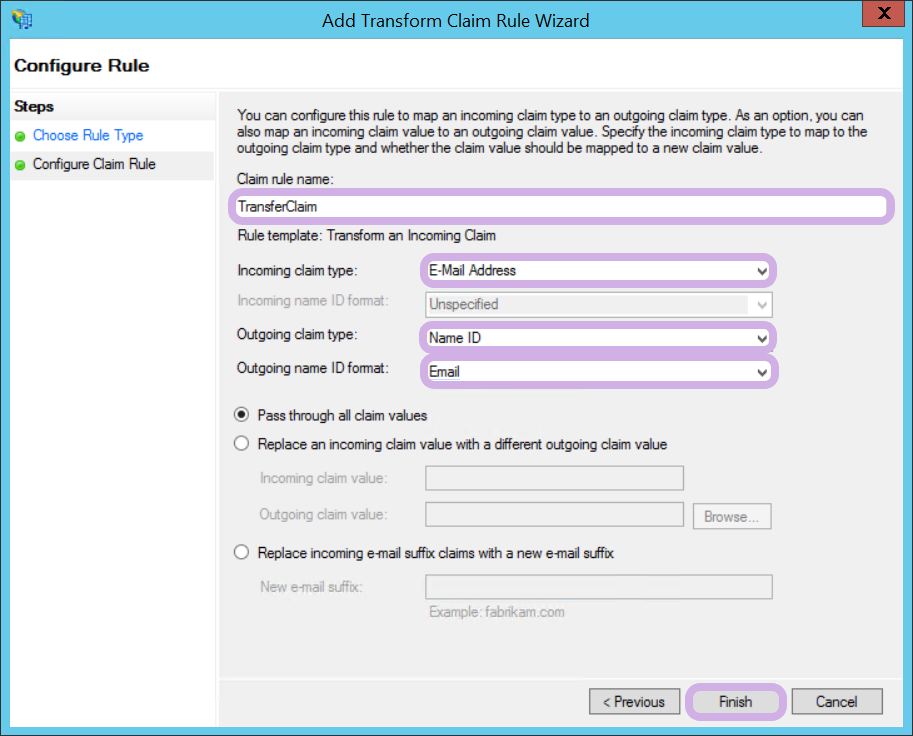Viewport: 913px width, 736px height.
Task: Cancel the wizard
Action: coord(836,702)
